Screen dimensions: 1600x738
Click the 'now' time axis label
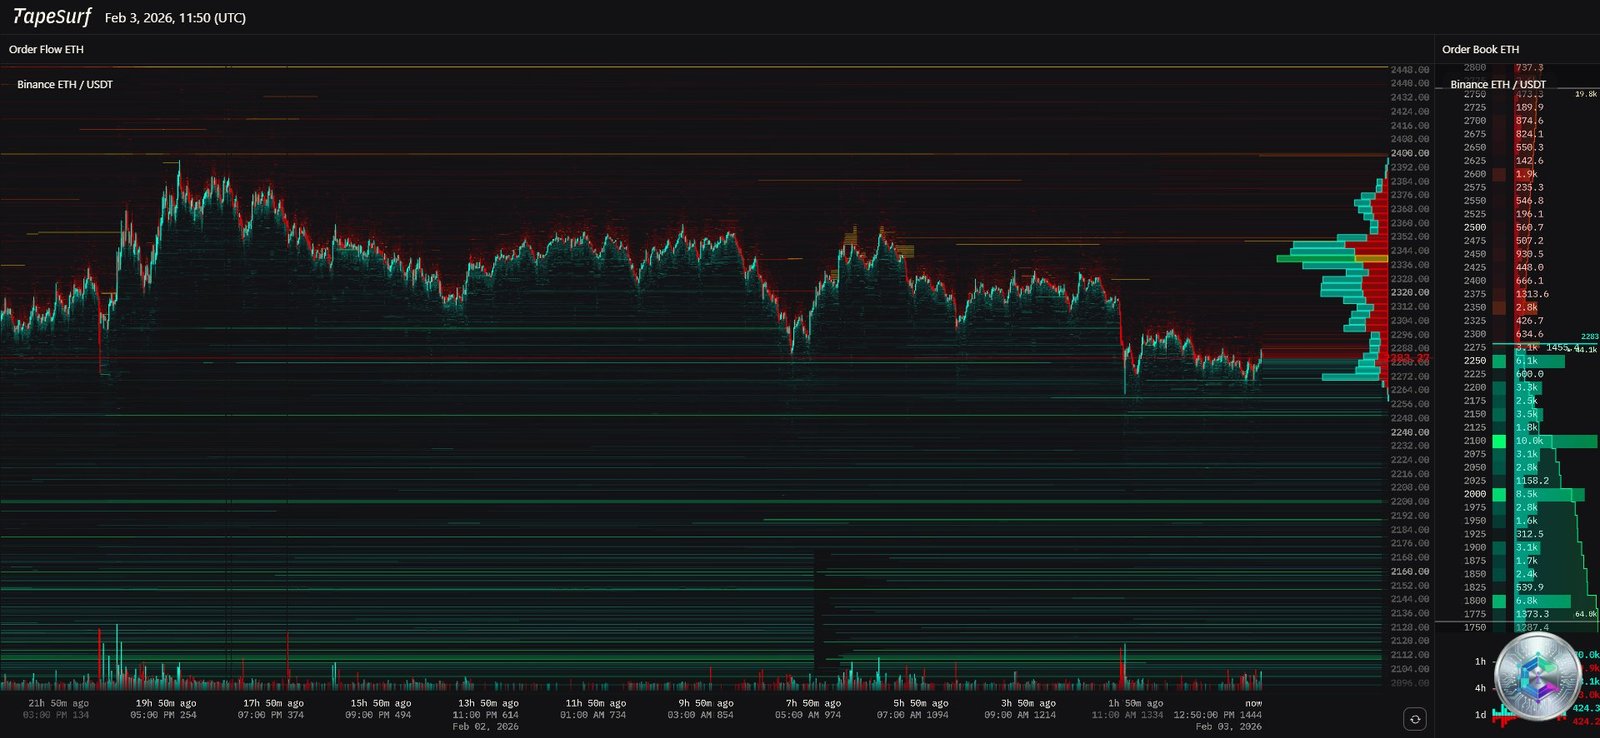tap(1253, 703)
